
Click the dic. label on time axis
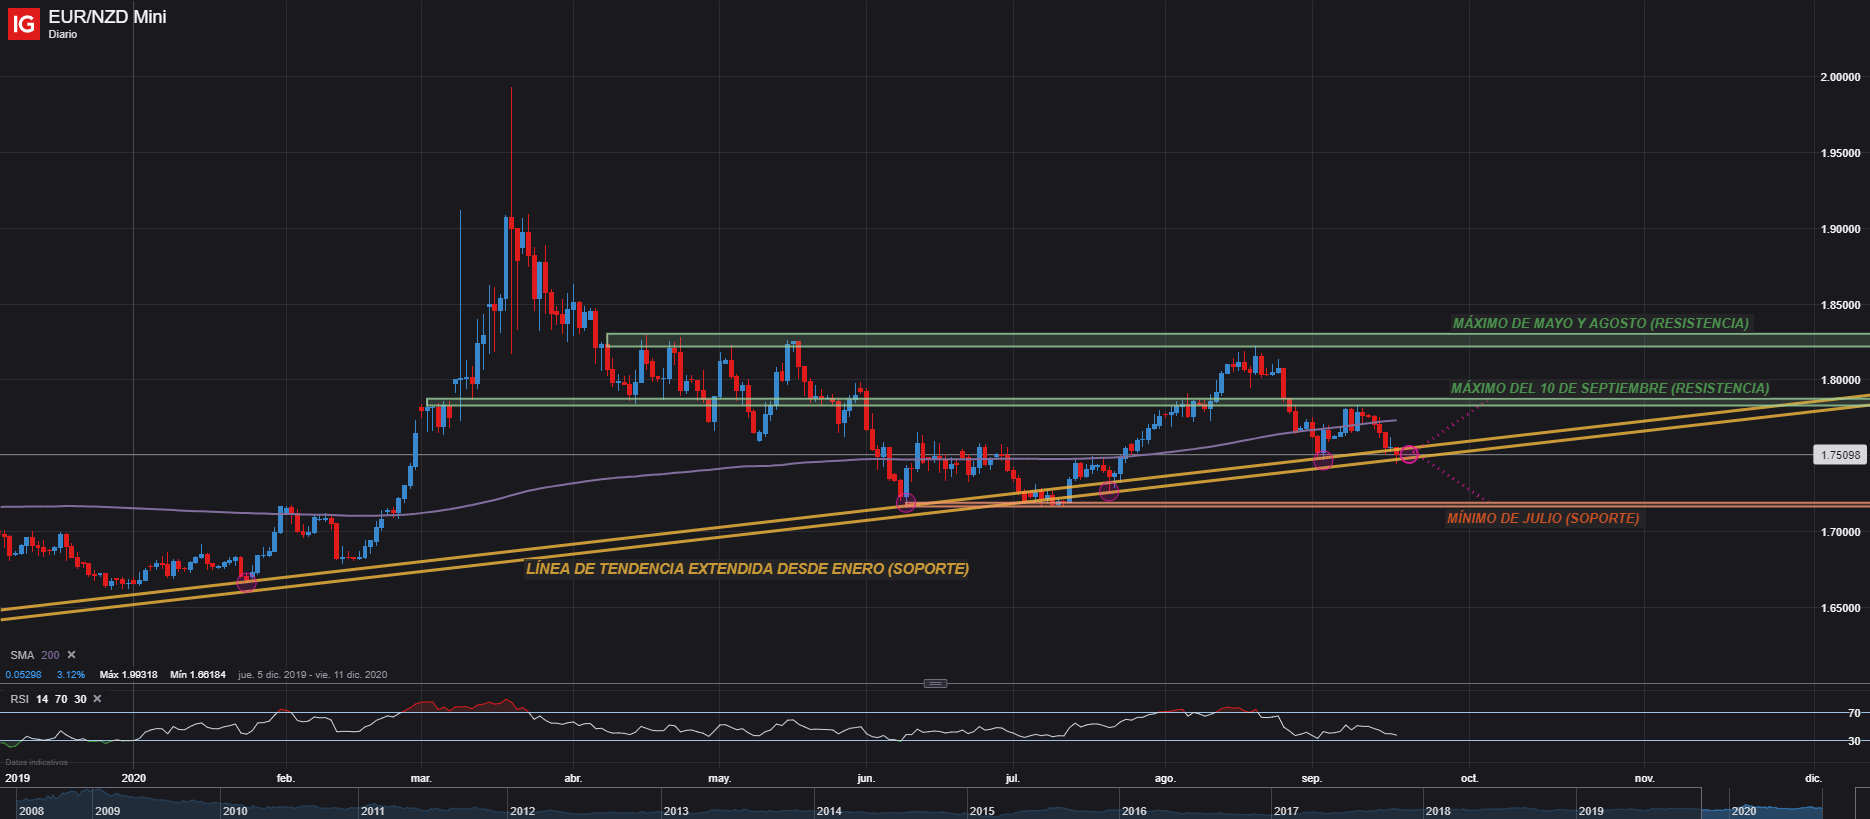coord(1813,778)
